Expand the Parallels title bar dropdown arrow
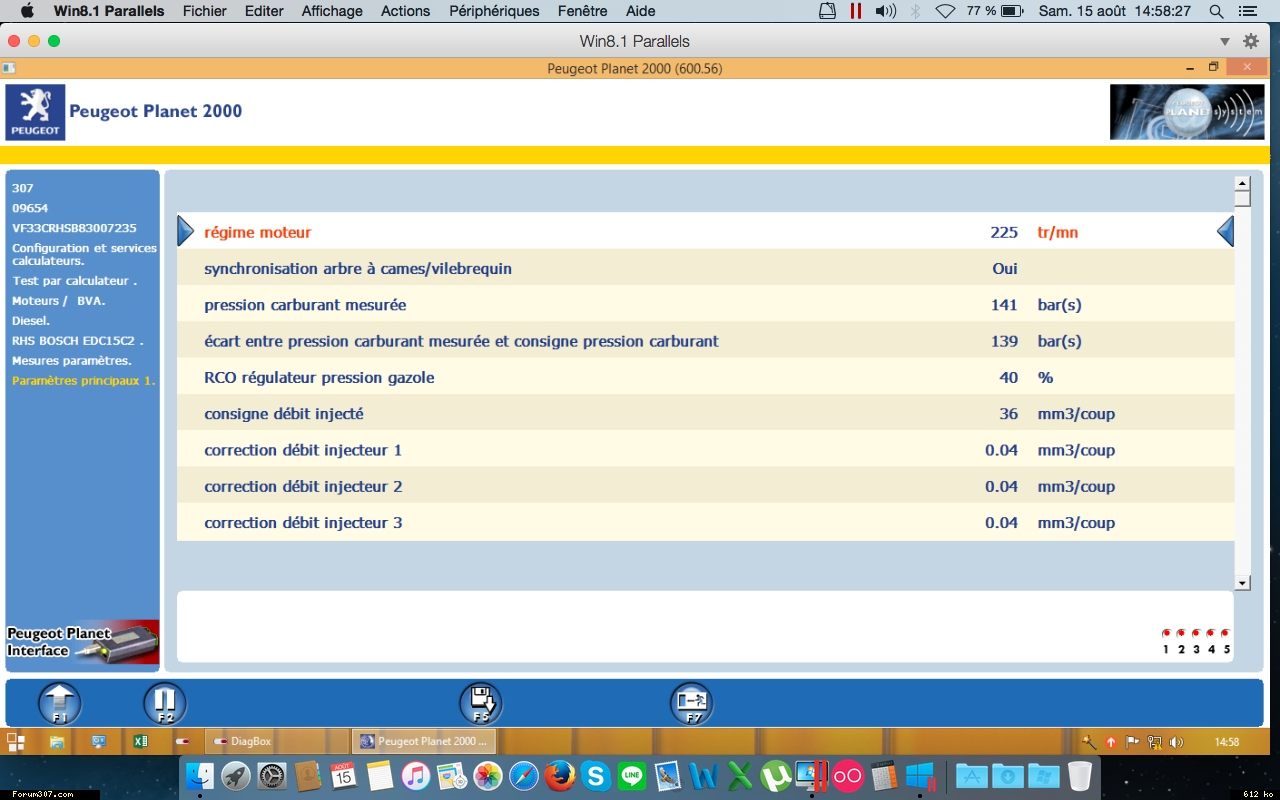The image size is (1280, 800). click(1225, 41)
